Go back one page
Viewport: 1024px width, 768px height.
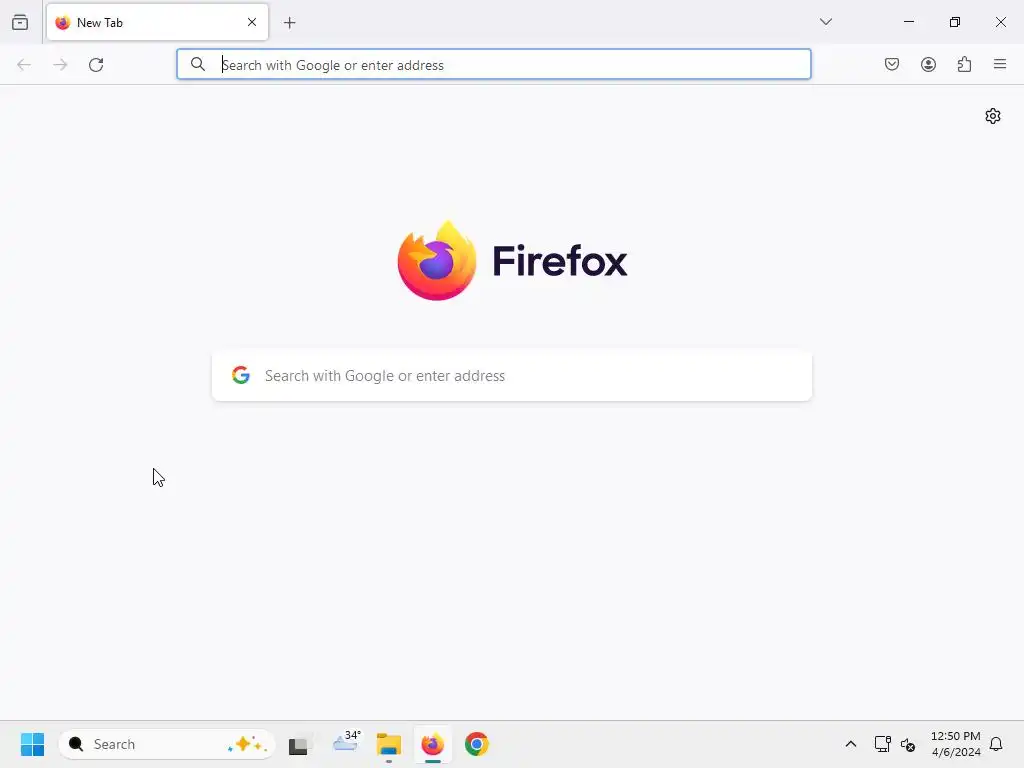coord(24,65)
